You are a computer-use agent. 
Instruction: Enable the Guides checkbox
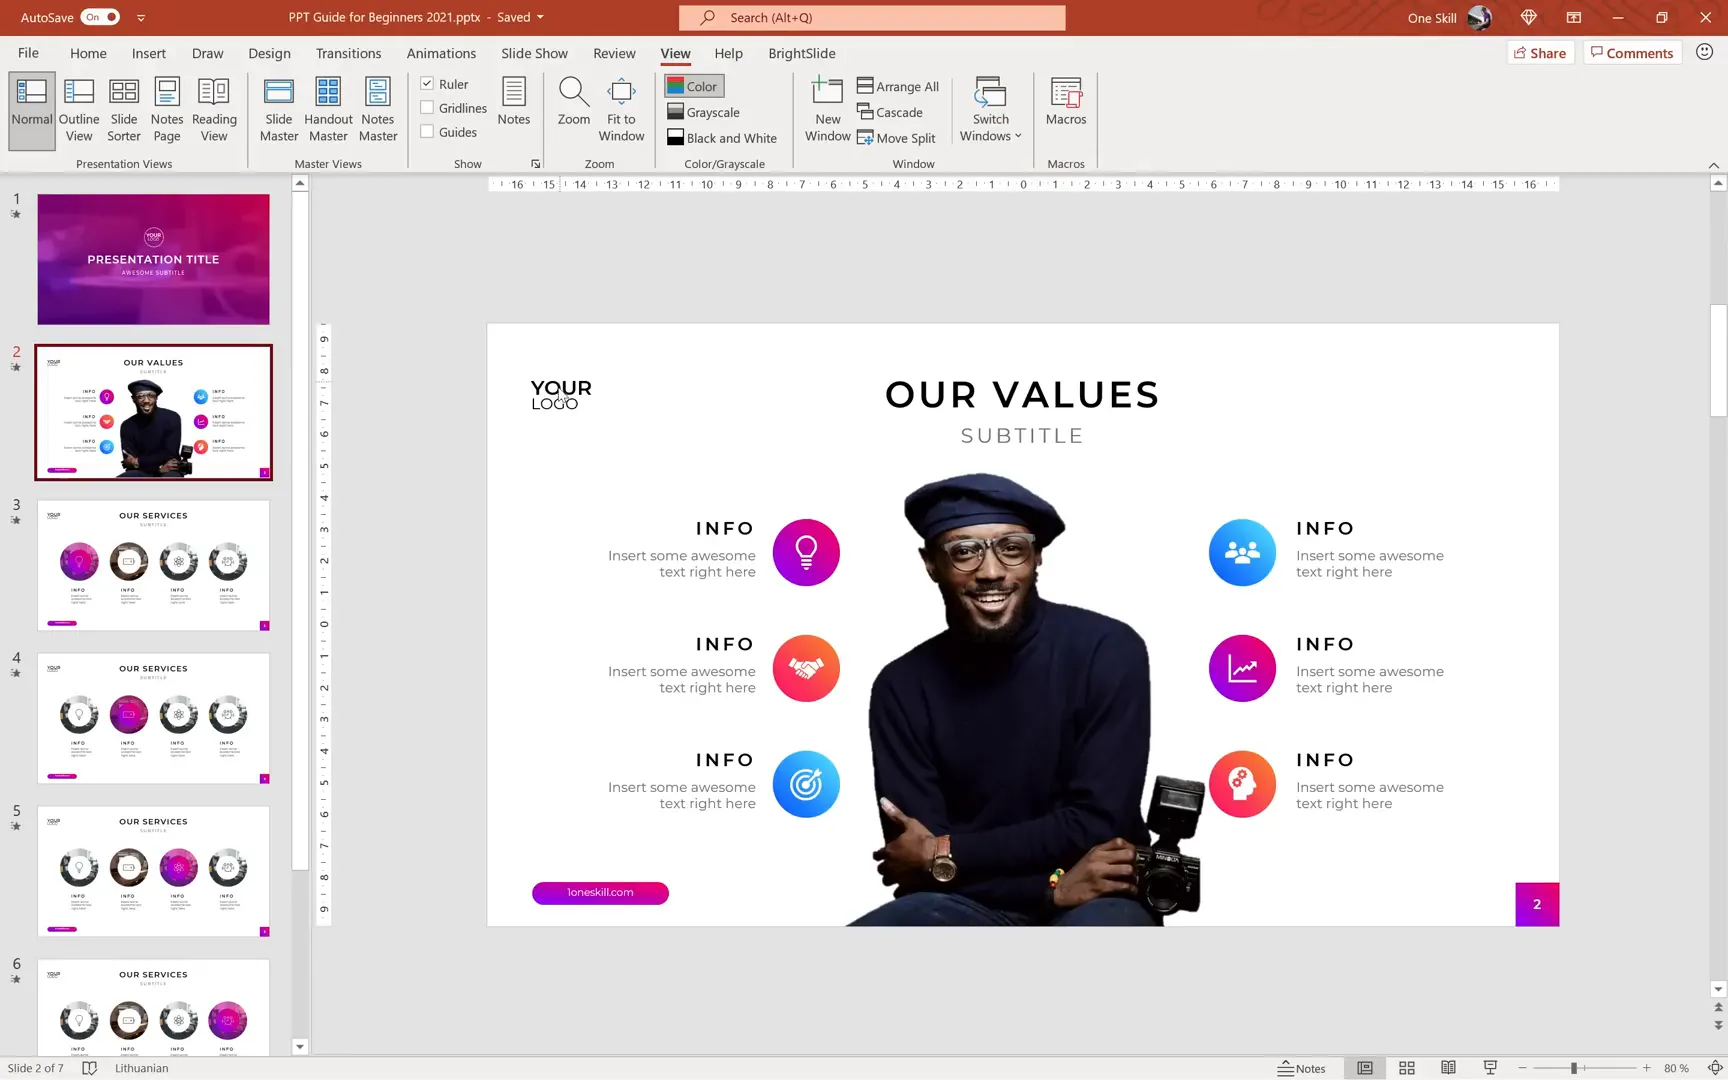[x=427, y=132]
